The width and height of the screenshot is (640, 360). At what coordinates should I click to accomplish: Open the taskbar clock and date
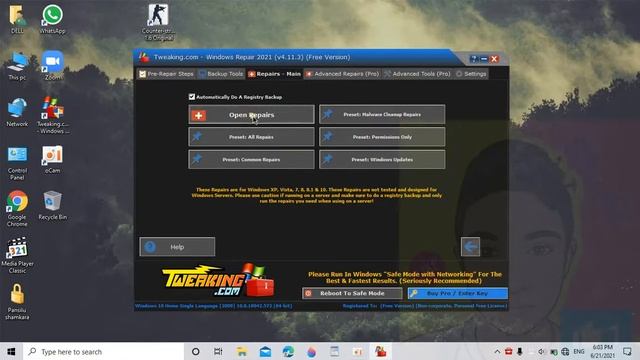[602, 351]
